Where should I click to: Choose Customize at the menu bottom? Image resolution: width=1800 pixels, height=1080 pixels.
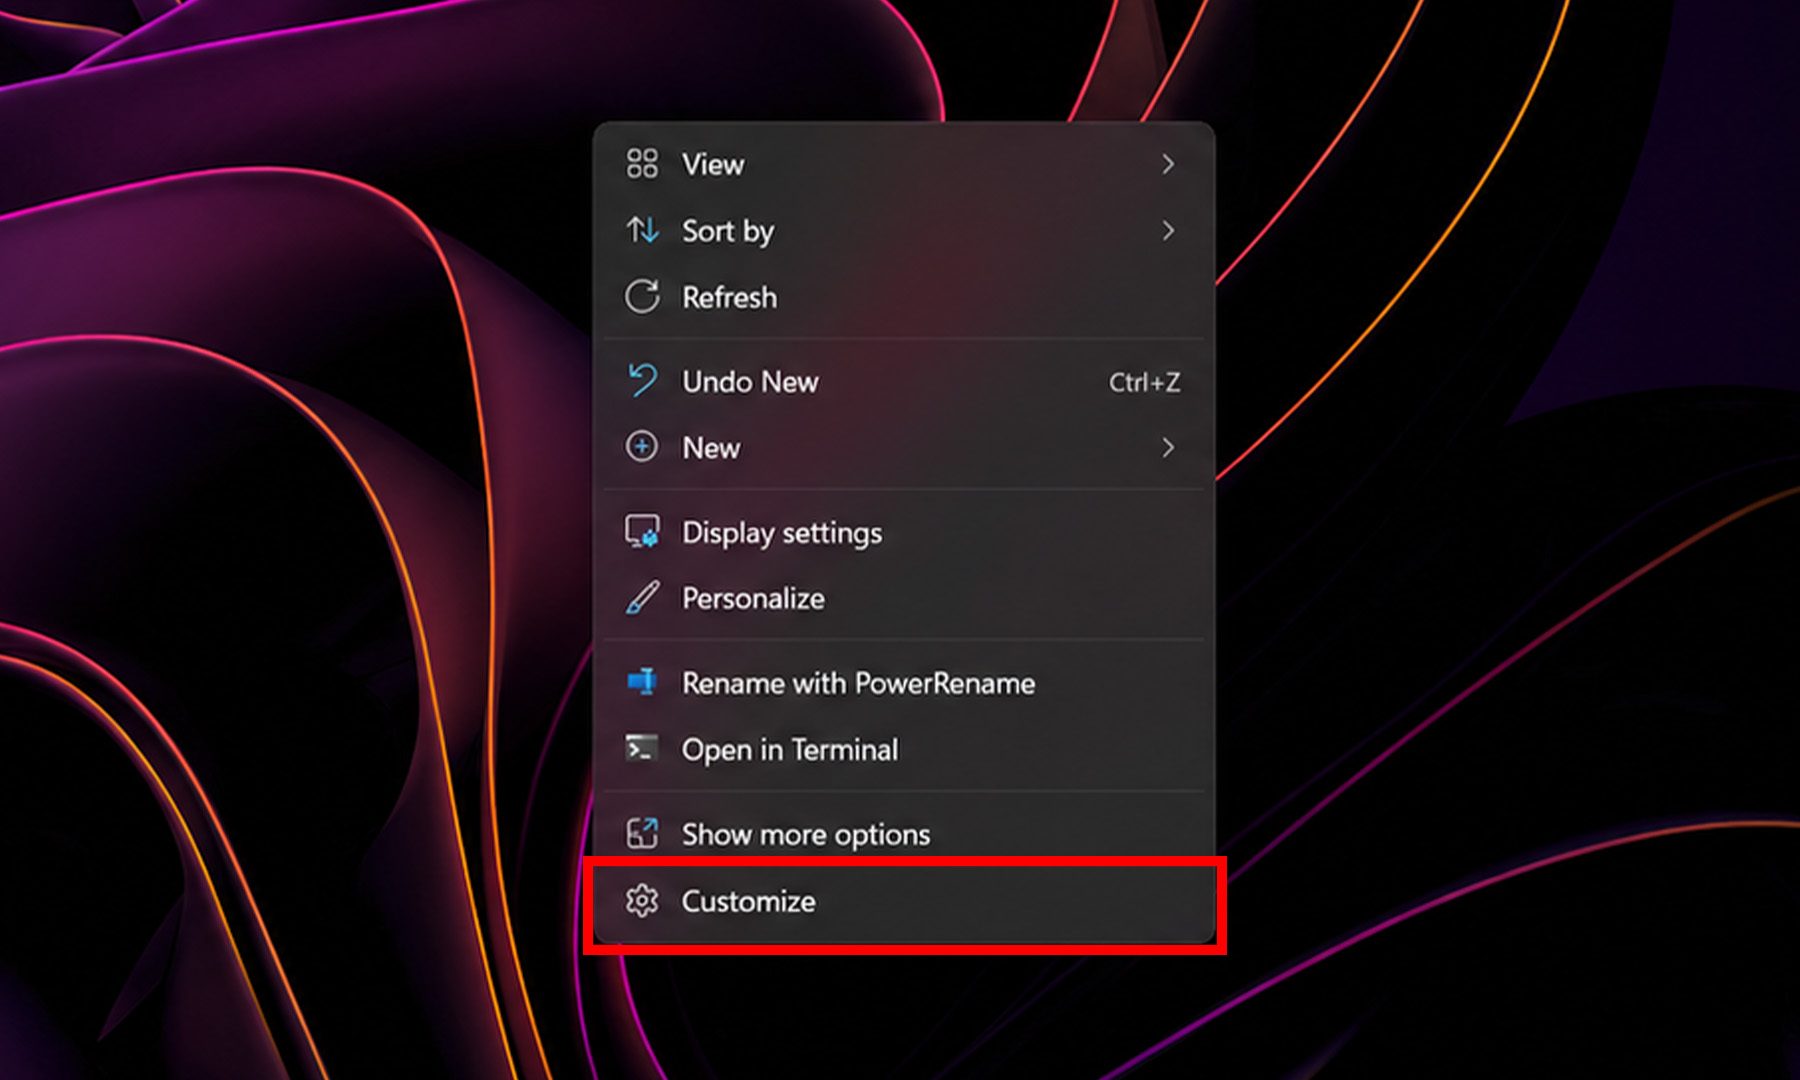[x=904, y=901]
